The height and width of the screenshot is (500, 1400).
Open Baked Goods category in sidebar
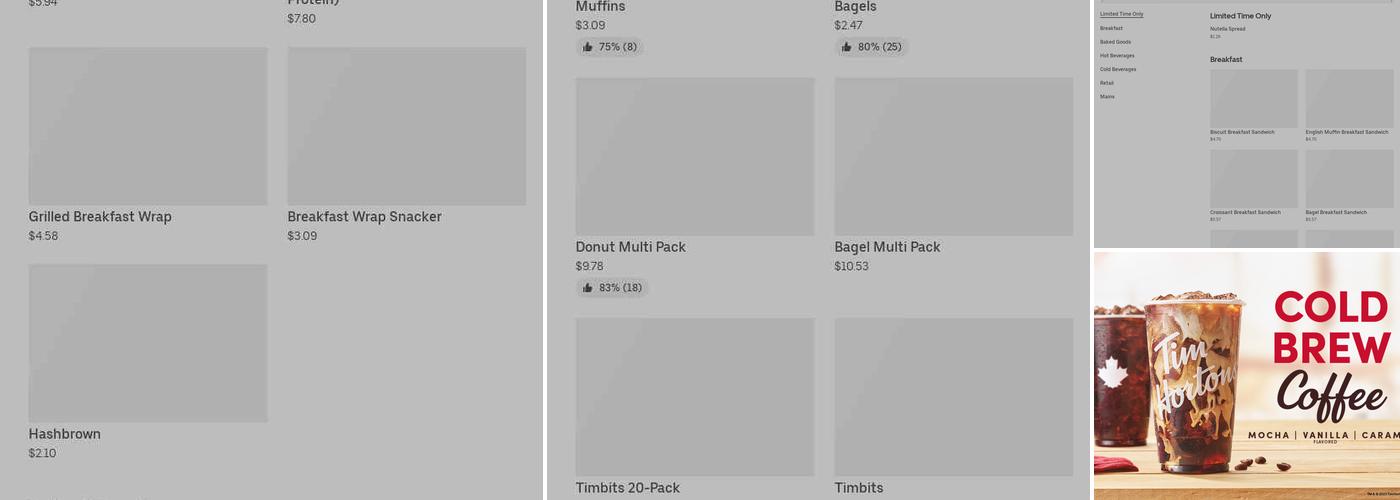tap(1115, 42)
